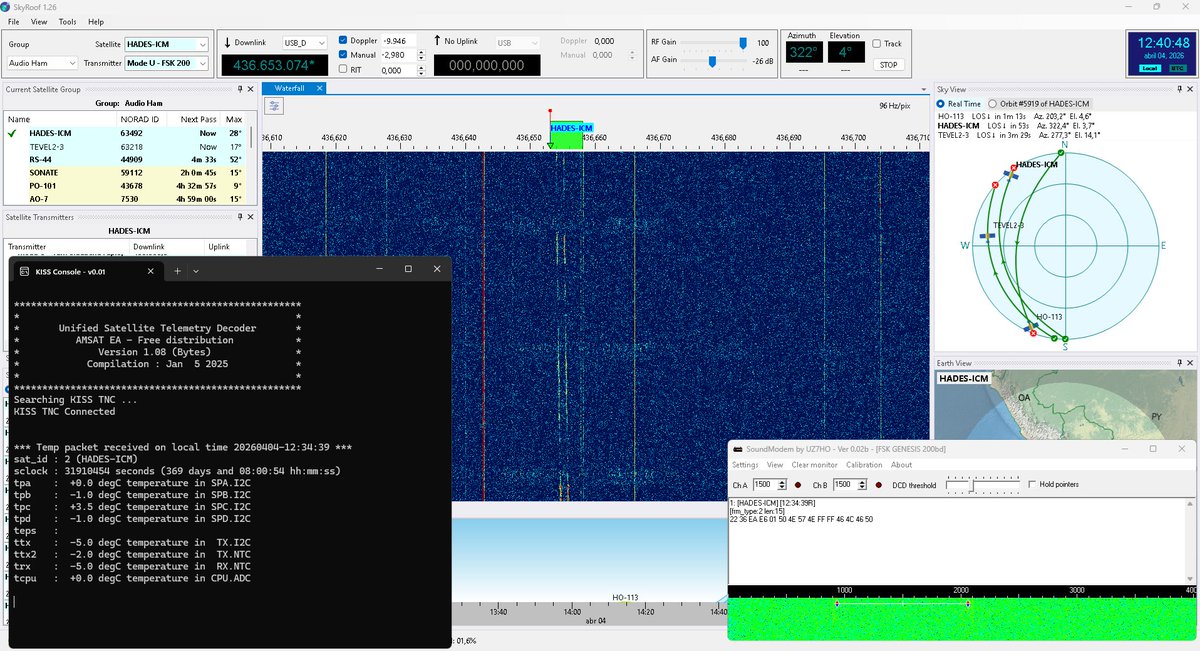Switch clock display to UTC
Screen dimensions: 1200x651
coord(1178,68)
